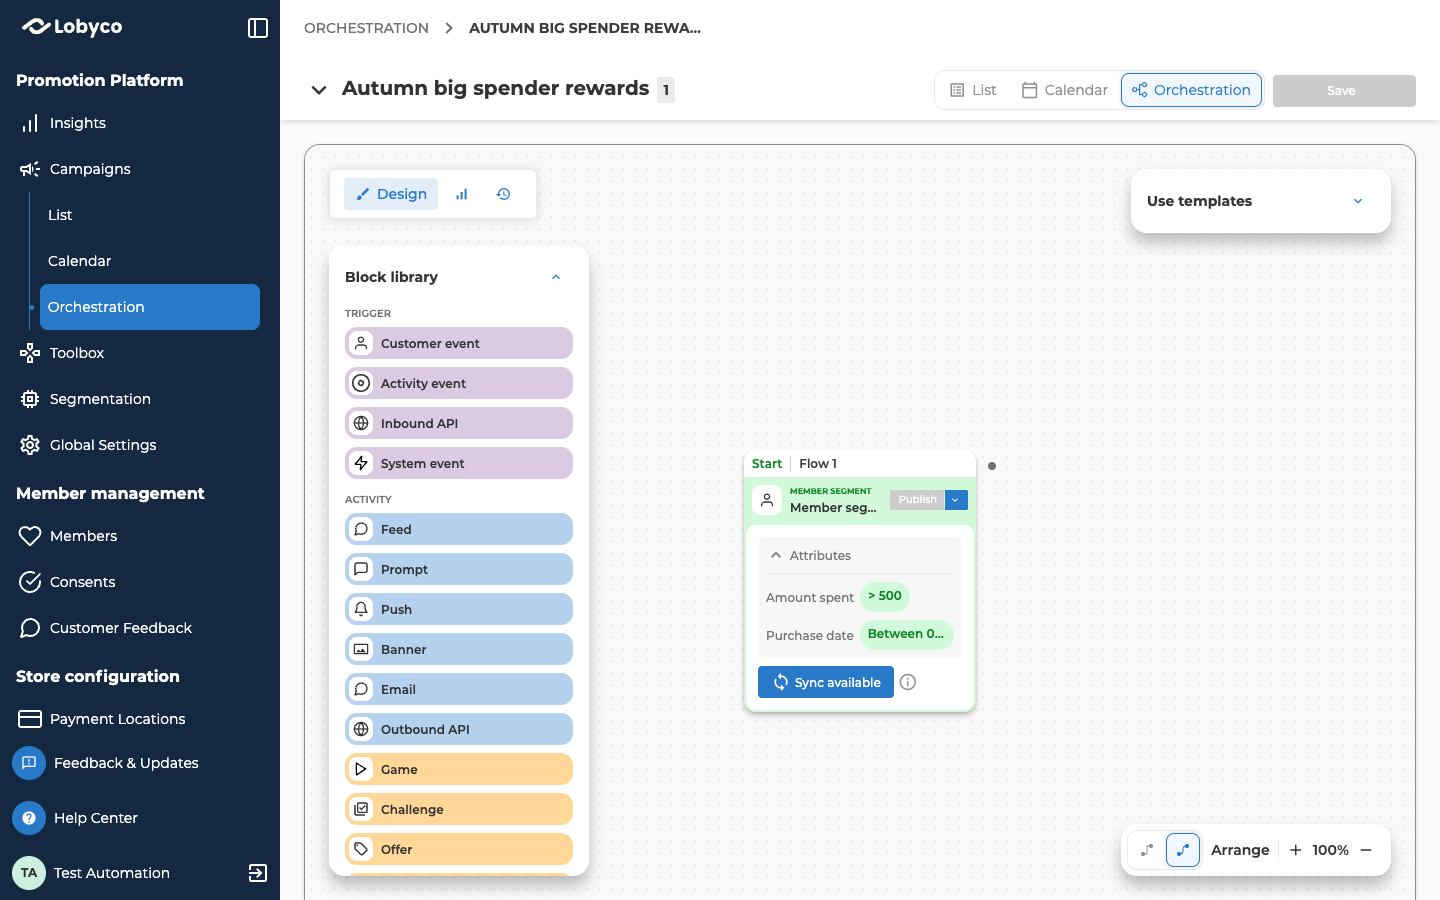Open the history clock icon

(504, 194)
